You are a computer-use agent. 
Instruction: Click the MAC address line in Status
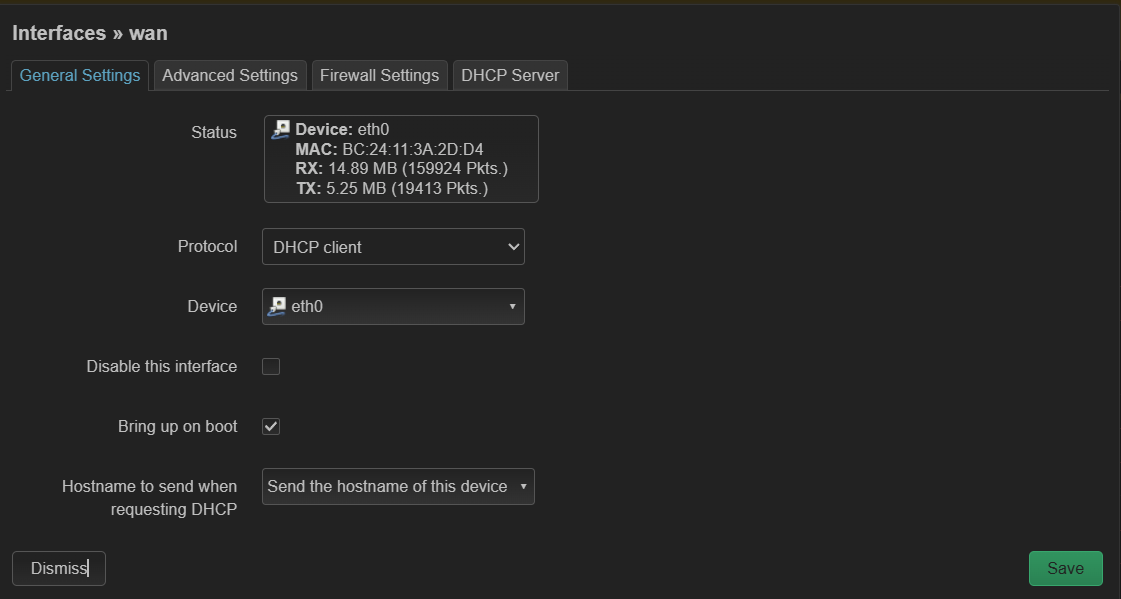click(389, 149)
